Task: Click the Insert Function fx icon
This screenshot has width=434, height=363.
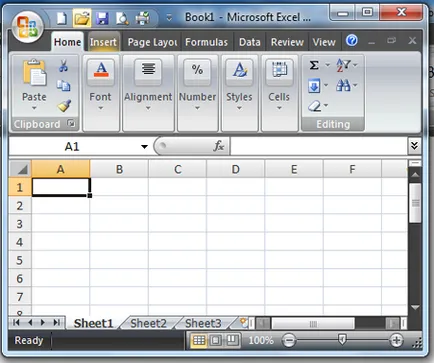Action: pyautogui.click(x=219, y=146)
